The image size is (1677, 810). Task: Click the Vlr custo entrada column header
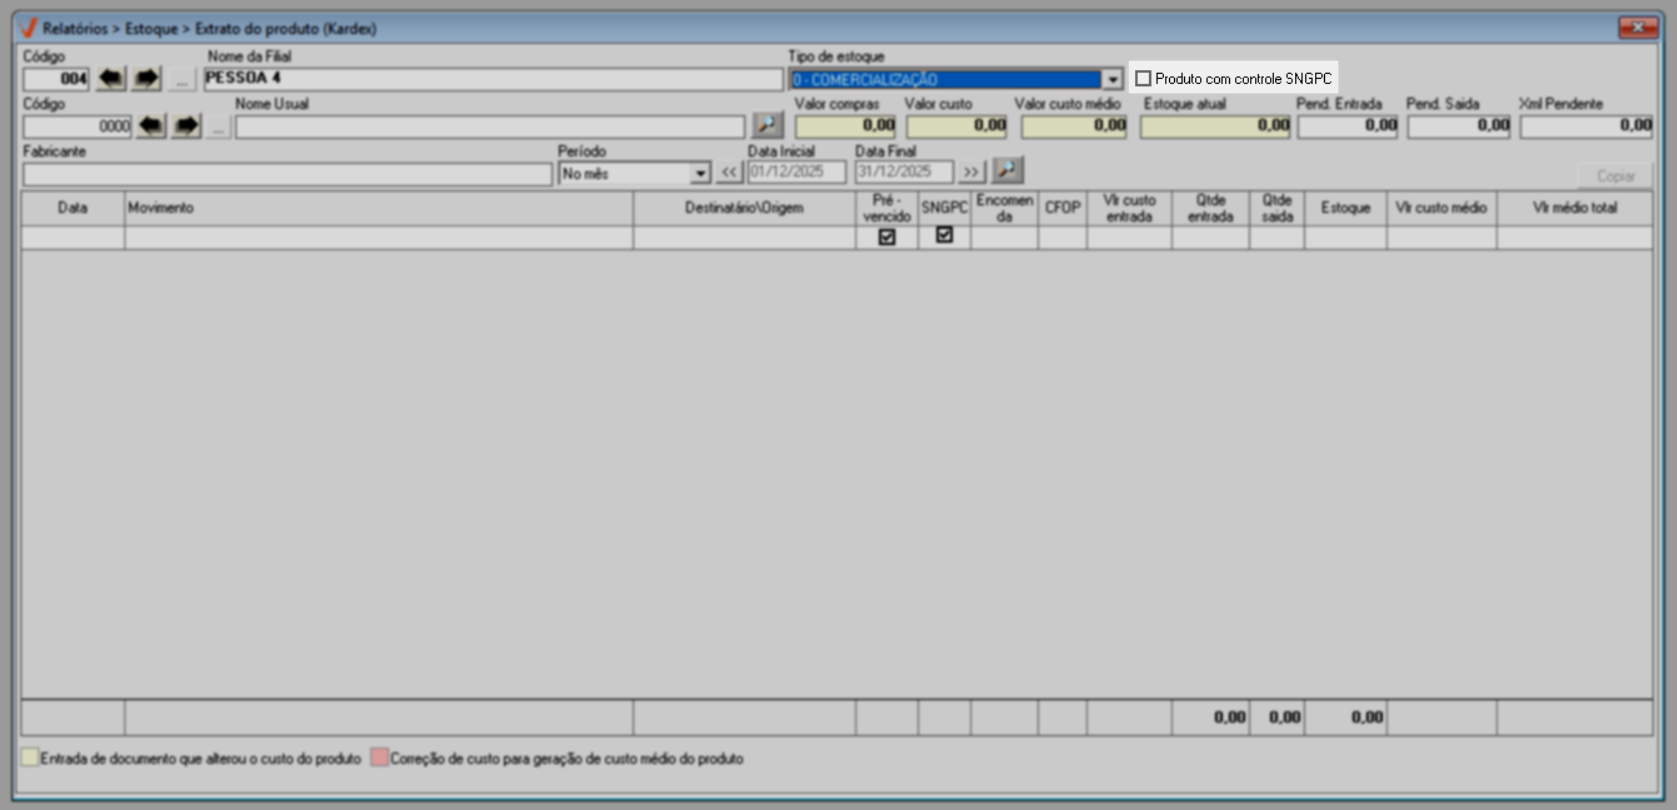coord(1129,208)
